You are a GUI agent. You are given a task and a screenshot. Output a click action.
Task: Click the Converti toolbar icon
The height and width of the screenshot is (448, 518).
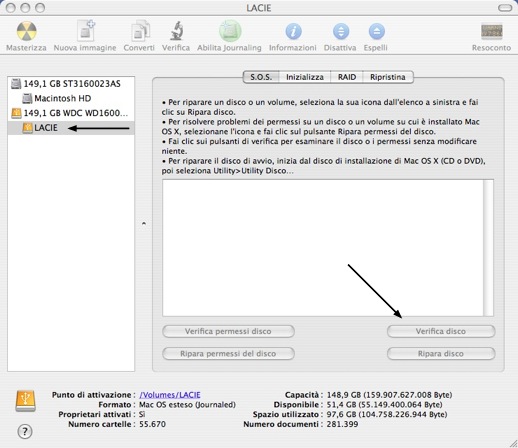pos(140,31)
